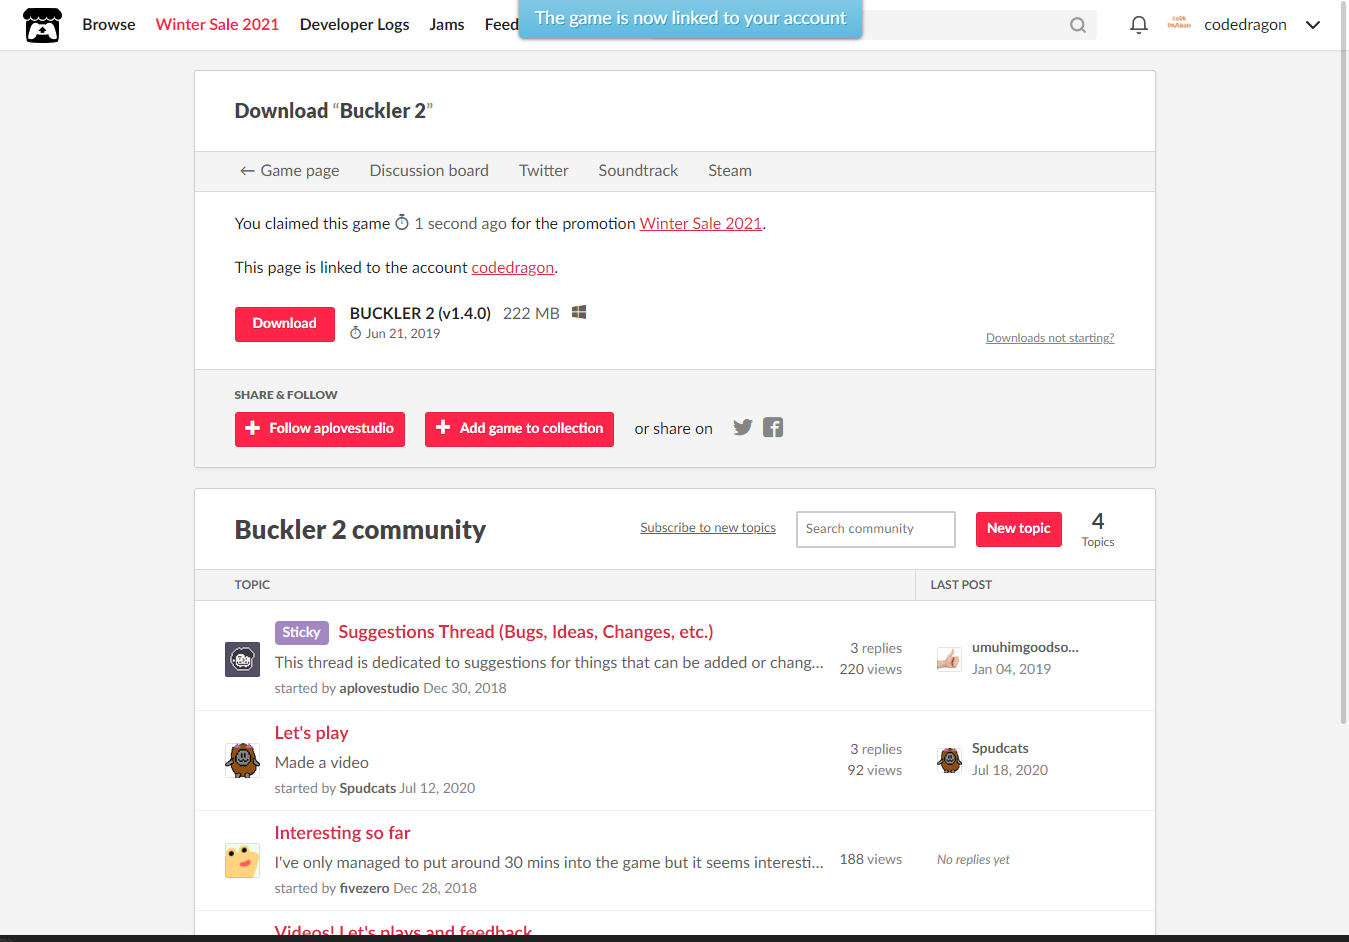Share Buckler 2 on Twitter icon

tap(742, 428)
